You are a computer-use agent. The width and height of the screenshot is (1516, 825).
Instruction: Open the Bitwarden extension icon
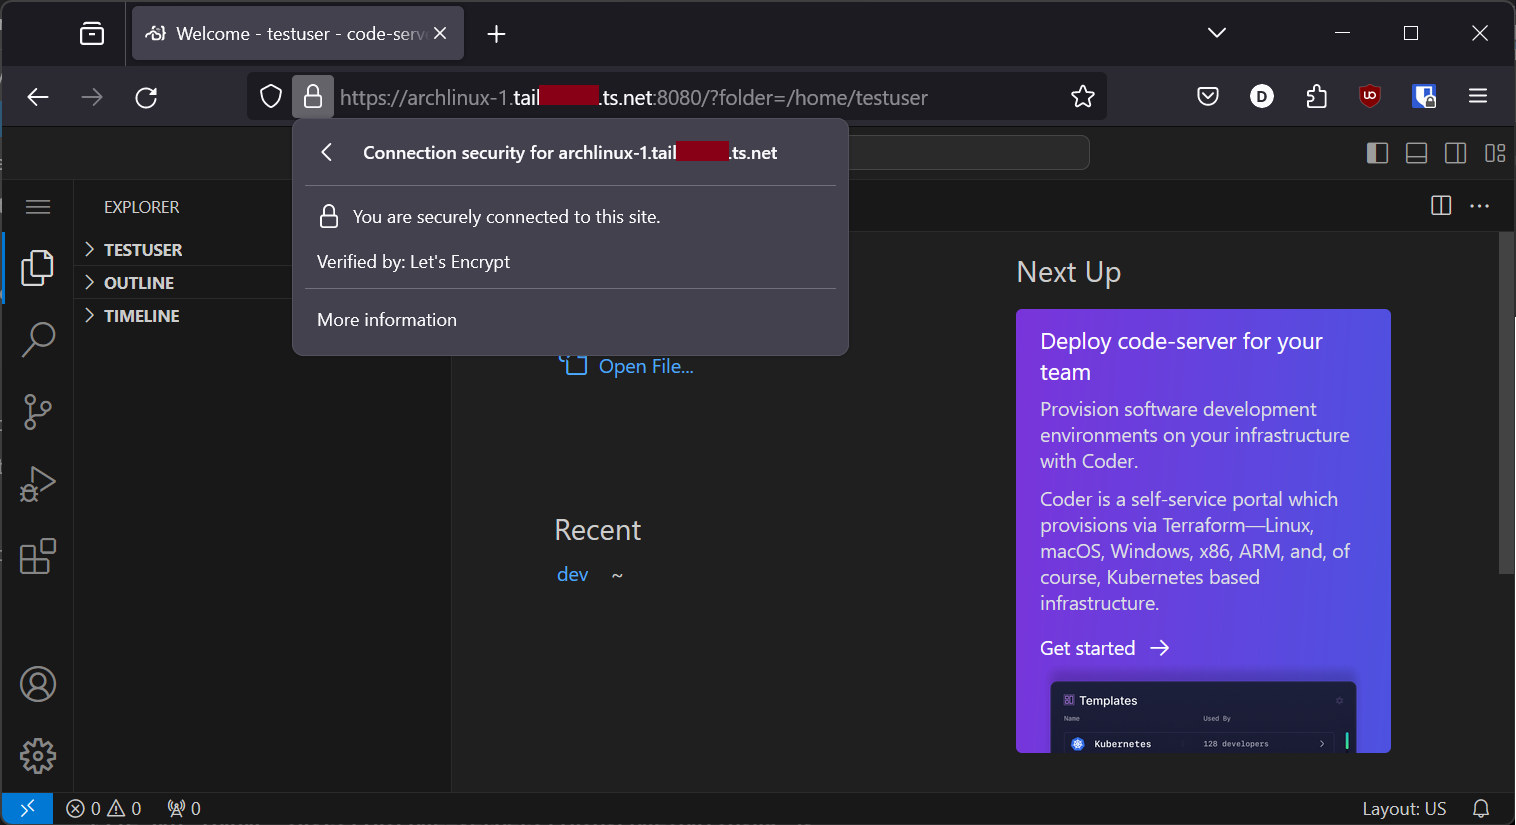click(1424, 97)
